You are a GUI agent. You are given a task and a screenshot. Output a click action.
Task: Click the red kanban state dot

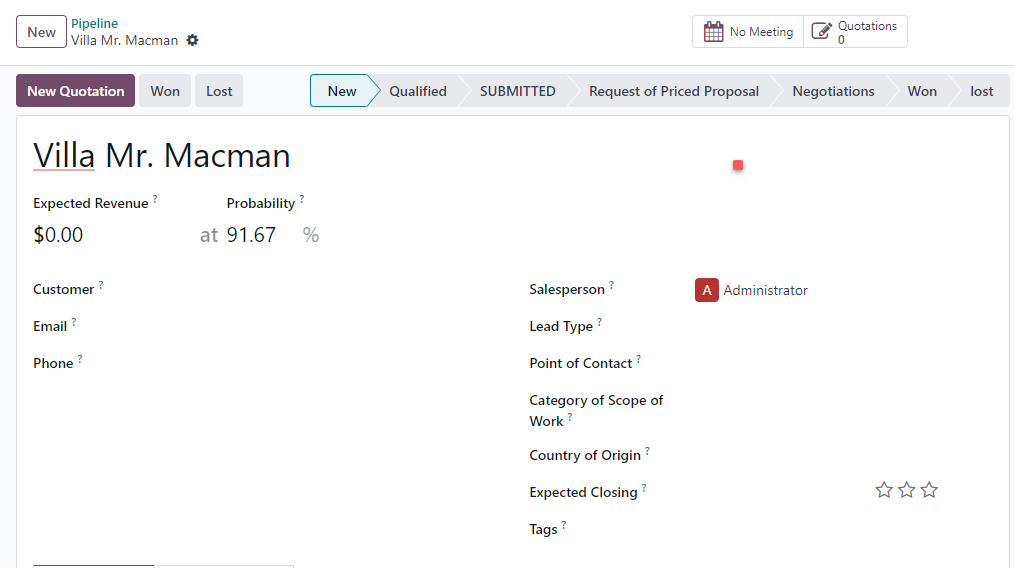pos(738,166)
